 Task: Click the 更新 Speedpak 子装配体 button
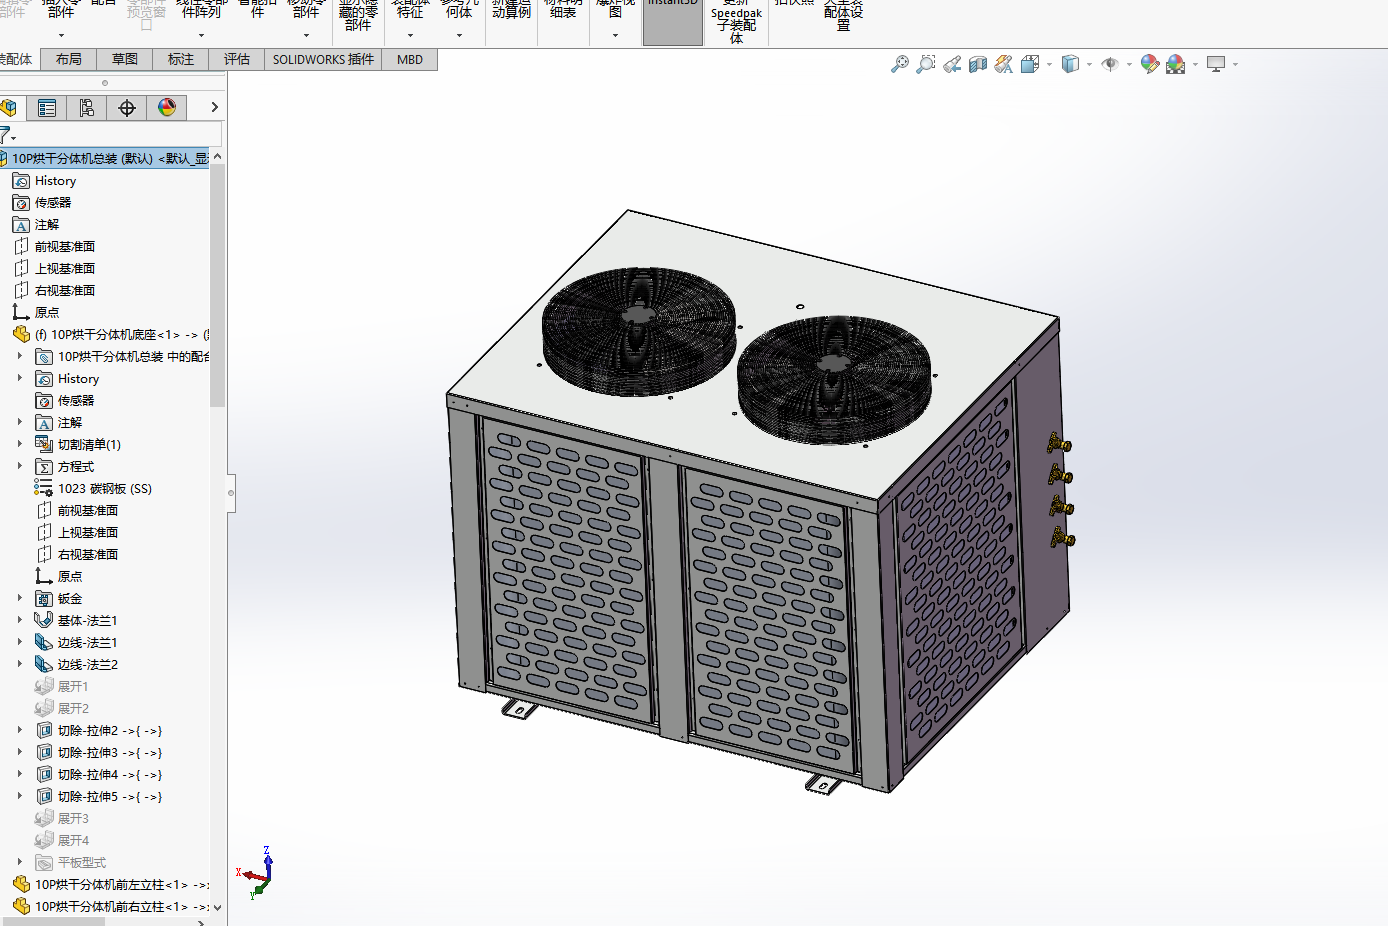(x=736, y=22)
